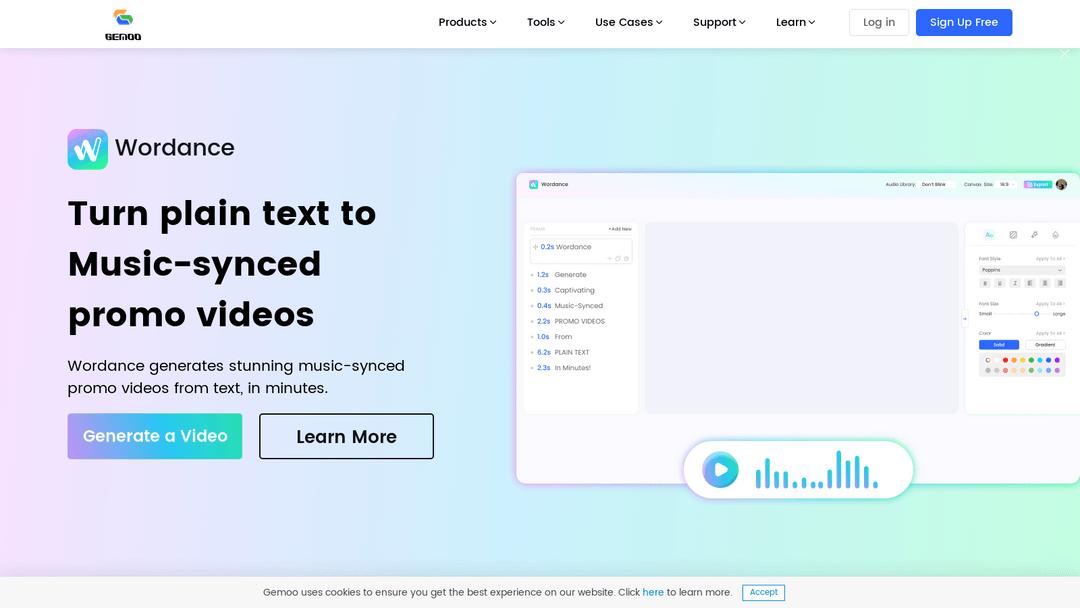
Task: Click the audio waveform bars
Action: (x=816, y=470)
